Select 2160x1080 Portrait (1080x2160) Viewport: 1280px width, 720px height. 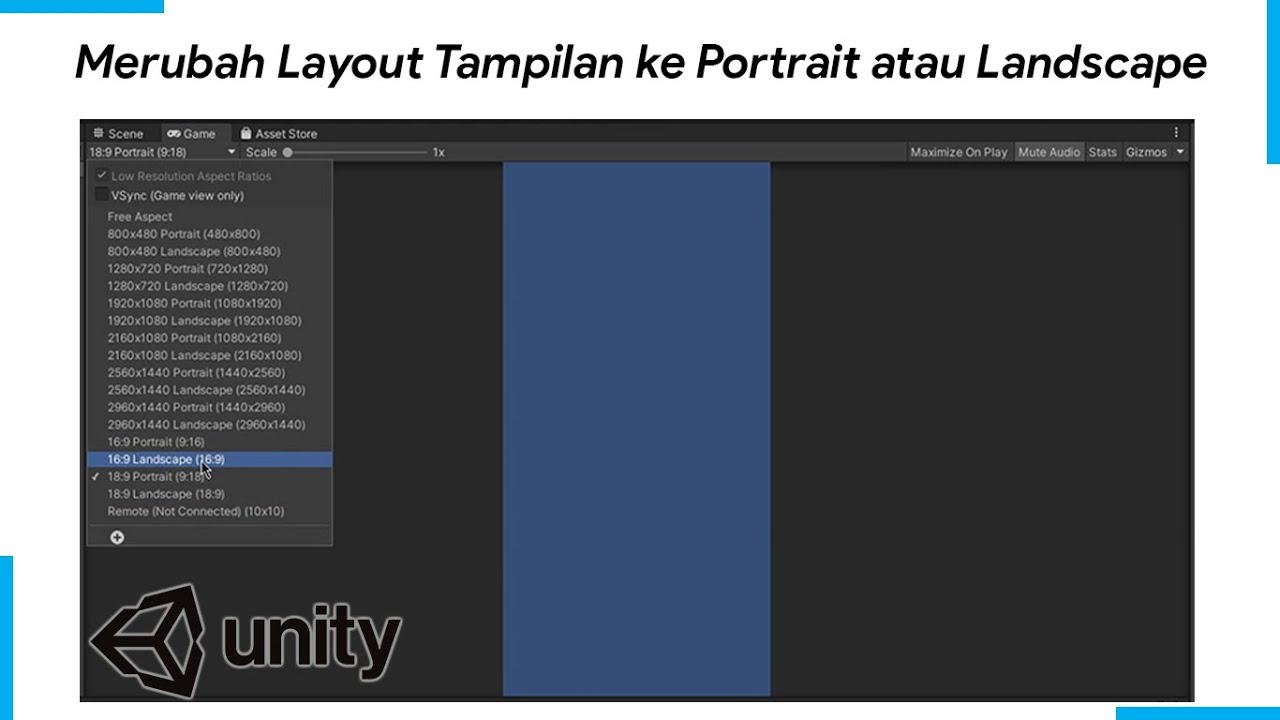point(209,338)
